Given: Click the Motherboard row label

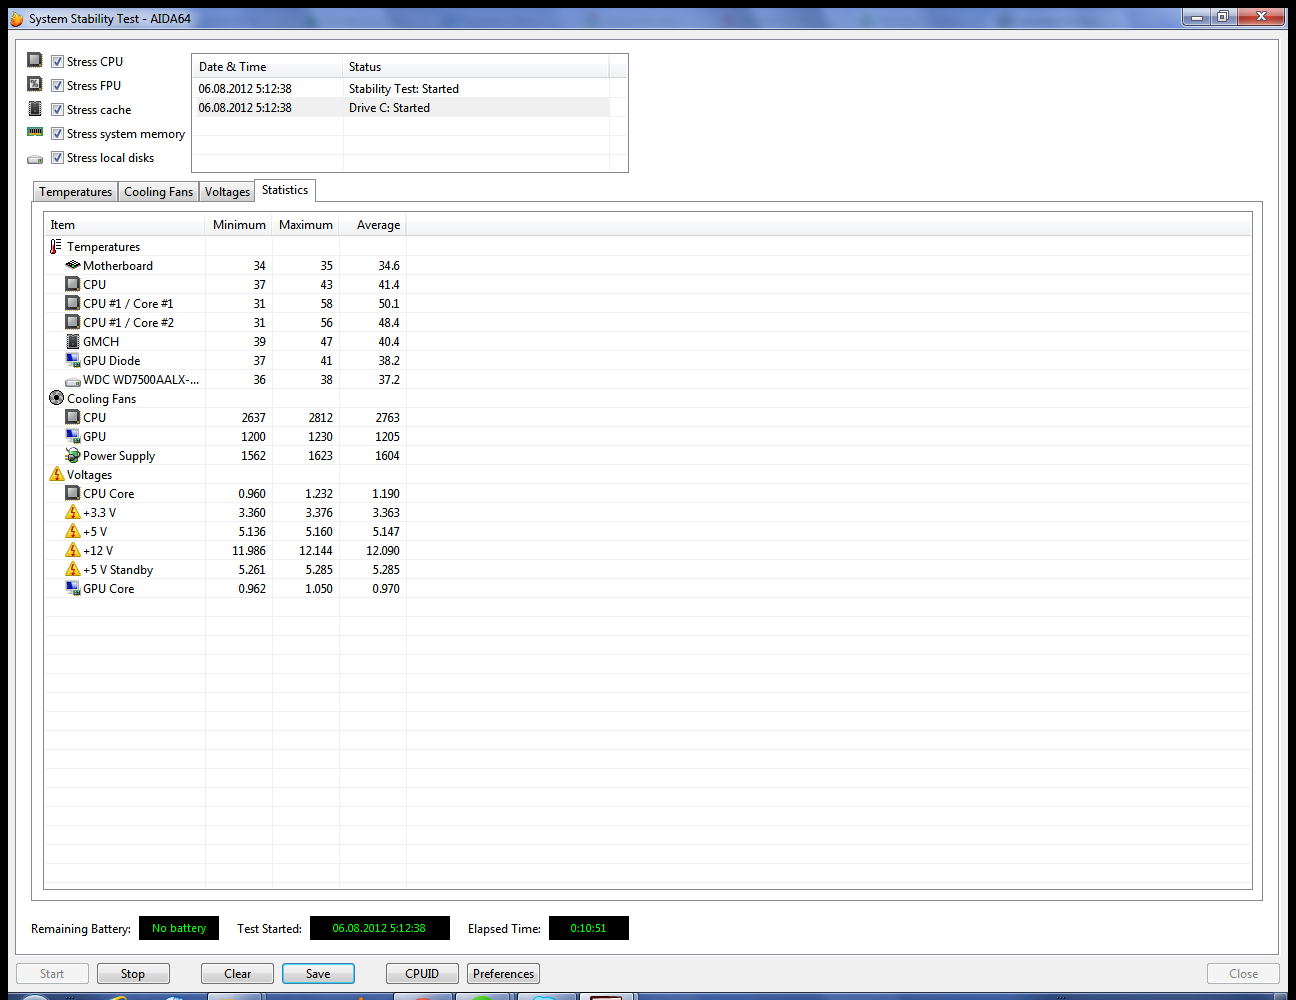Looking at the screenshot, I should point(118,266).
